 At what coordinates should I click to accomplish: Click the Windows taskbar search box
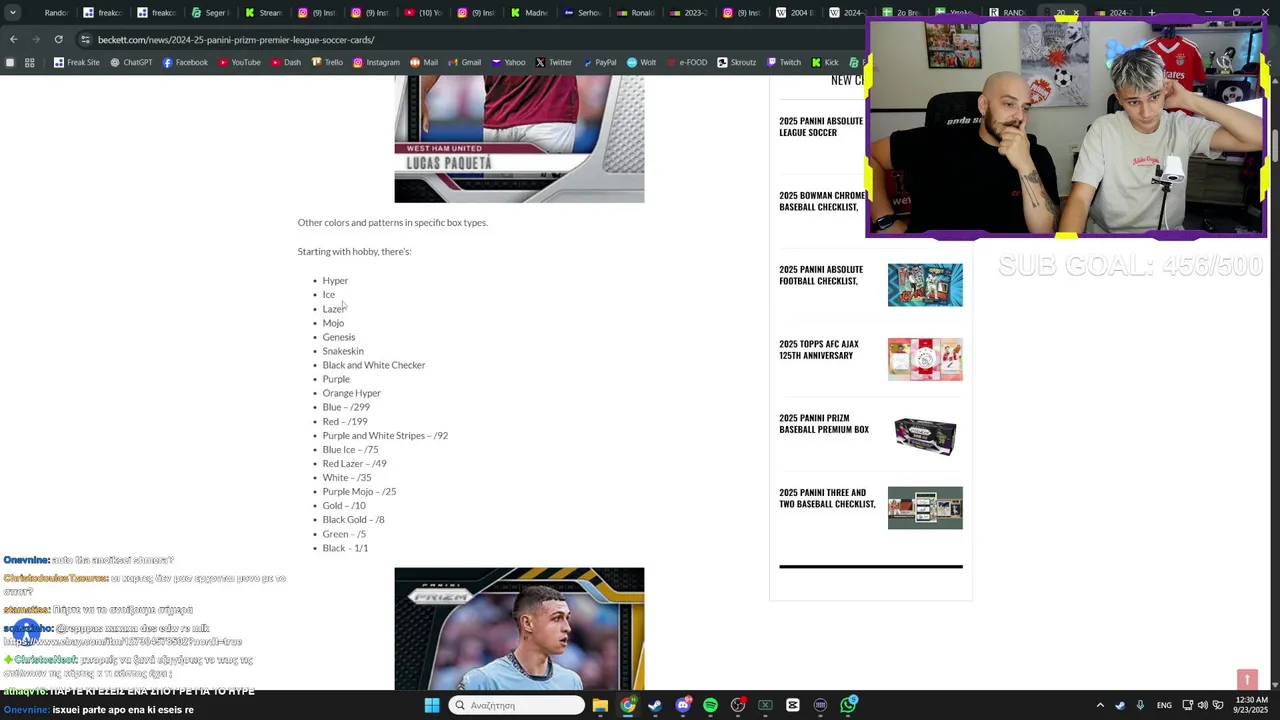point(516,705)
